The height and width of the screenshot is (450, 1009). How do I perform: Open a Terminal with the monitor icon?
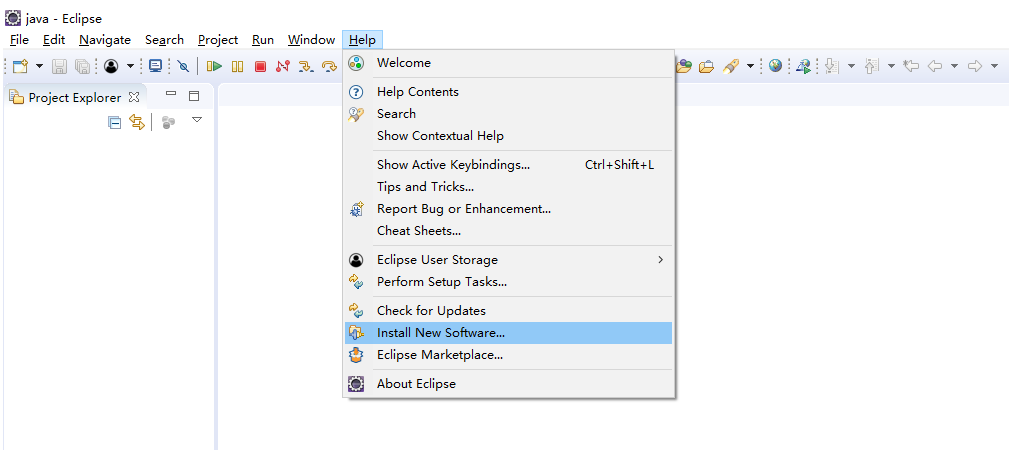[155, 66]
